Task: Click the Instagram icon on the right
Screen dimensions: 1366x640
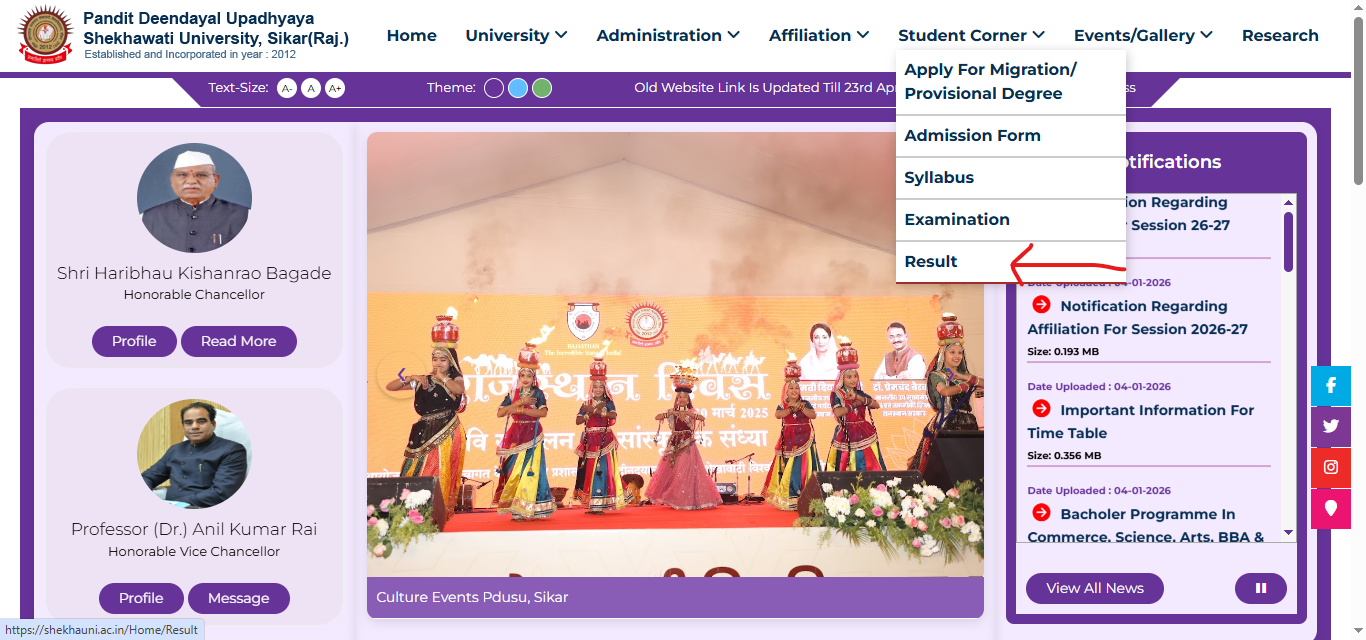Action: (x=1330, y=467)
